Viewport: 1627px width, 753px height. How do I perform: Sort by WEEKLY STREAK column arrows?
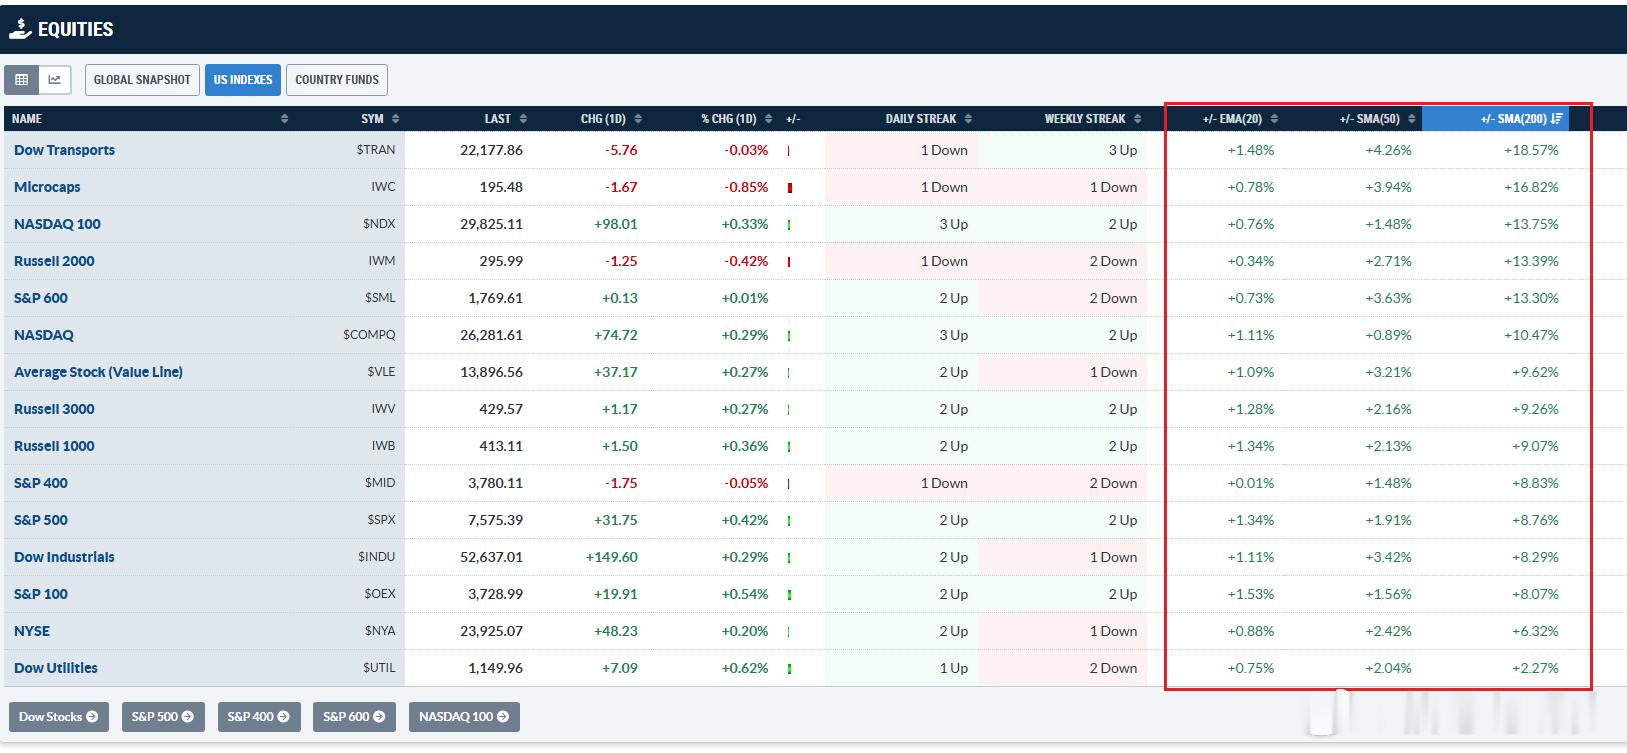1138,119
